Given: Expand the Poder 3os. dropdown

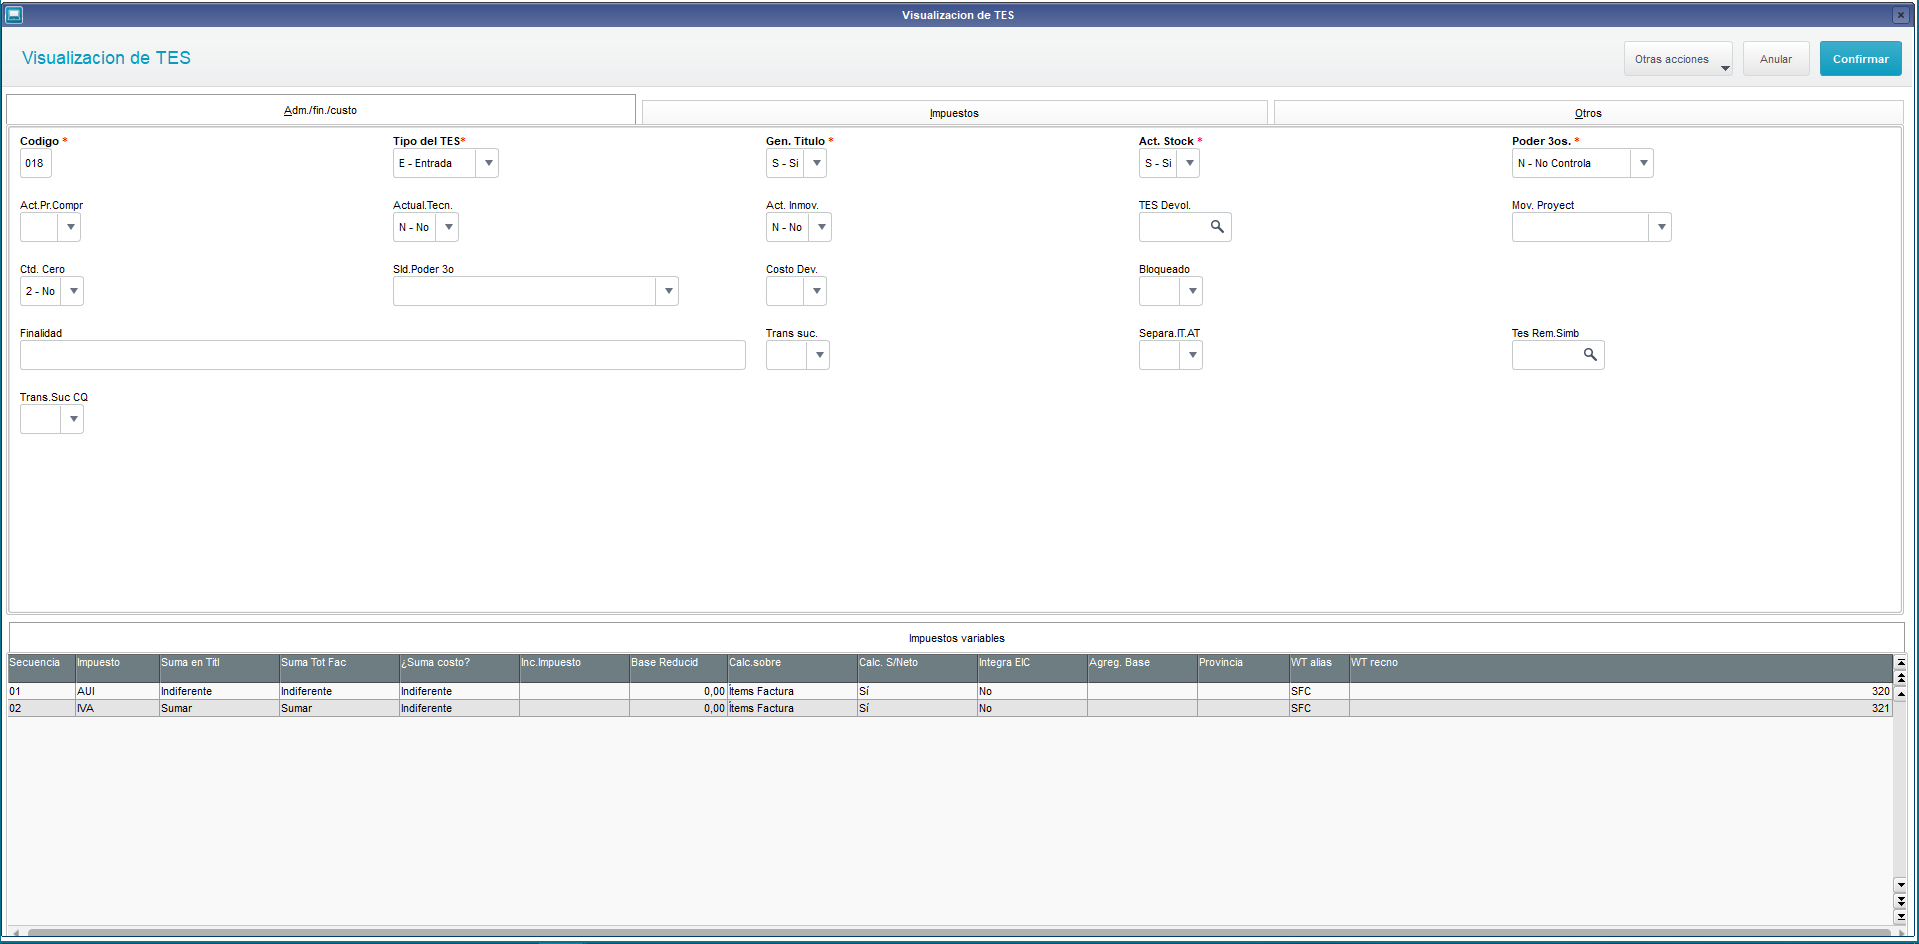Looking at the screenshot, I should (1643, 163).
